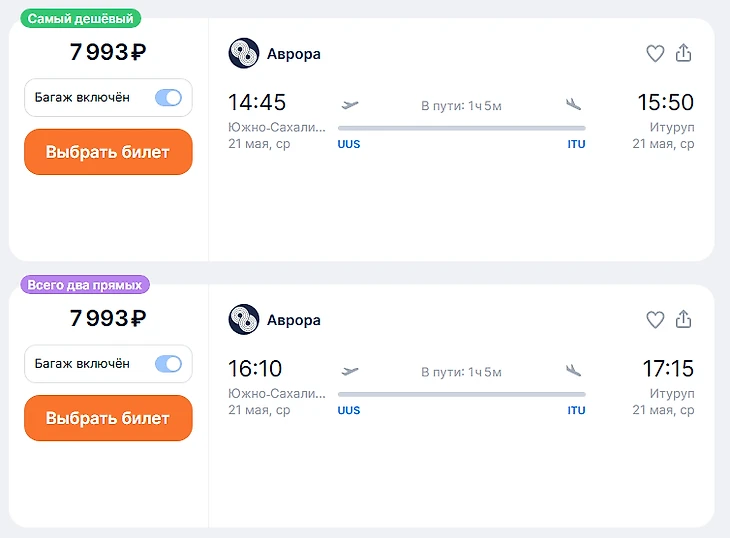Screen dimensions: 730x538
Task: Toggle baggage included on the second ticket
Action: (168, 364)
